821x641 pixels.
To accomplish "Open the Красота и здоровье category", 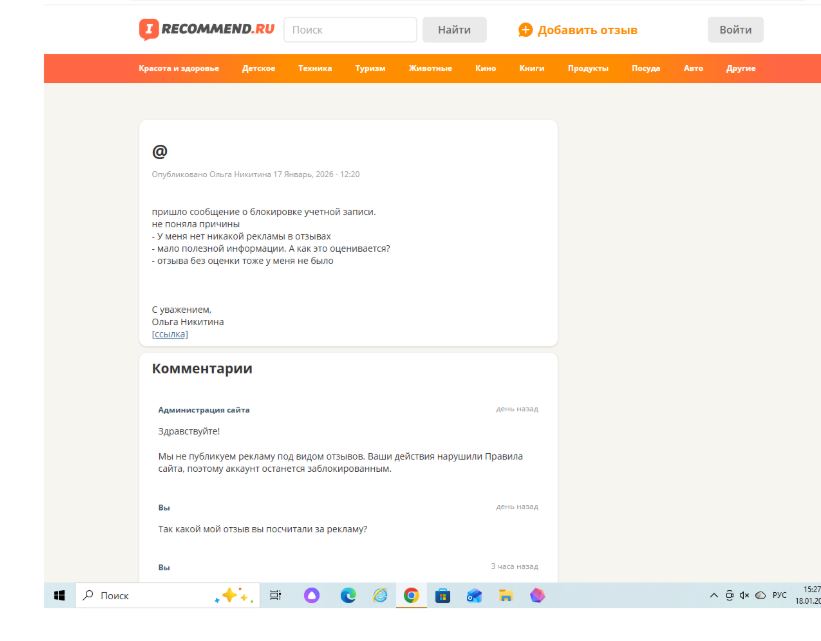I will [x=179, y=69].
